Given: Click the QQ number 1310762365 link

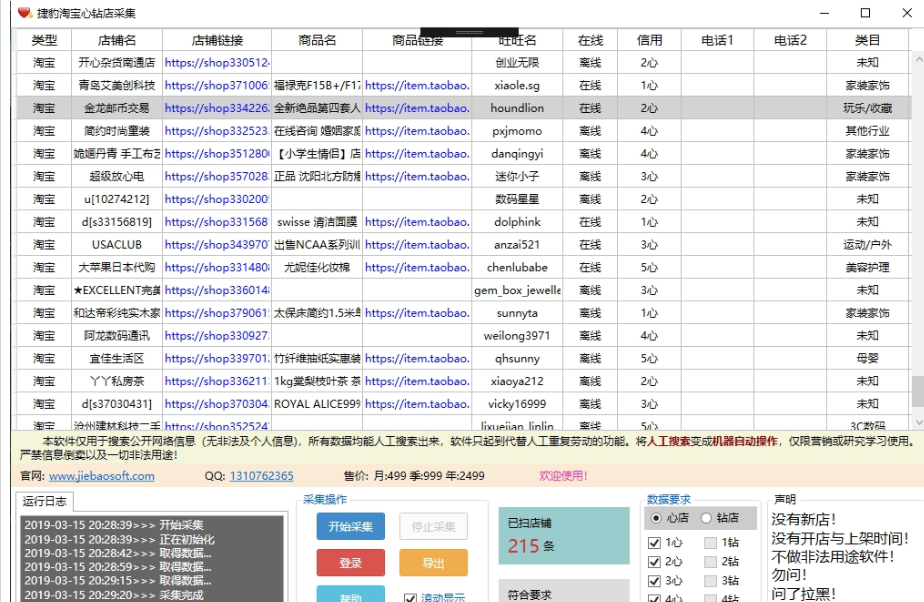Looking at the screenshot, I should pos(262,476).
